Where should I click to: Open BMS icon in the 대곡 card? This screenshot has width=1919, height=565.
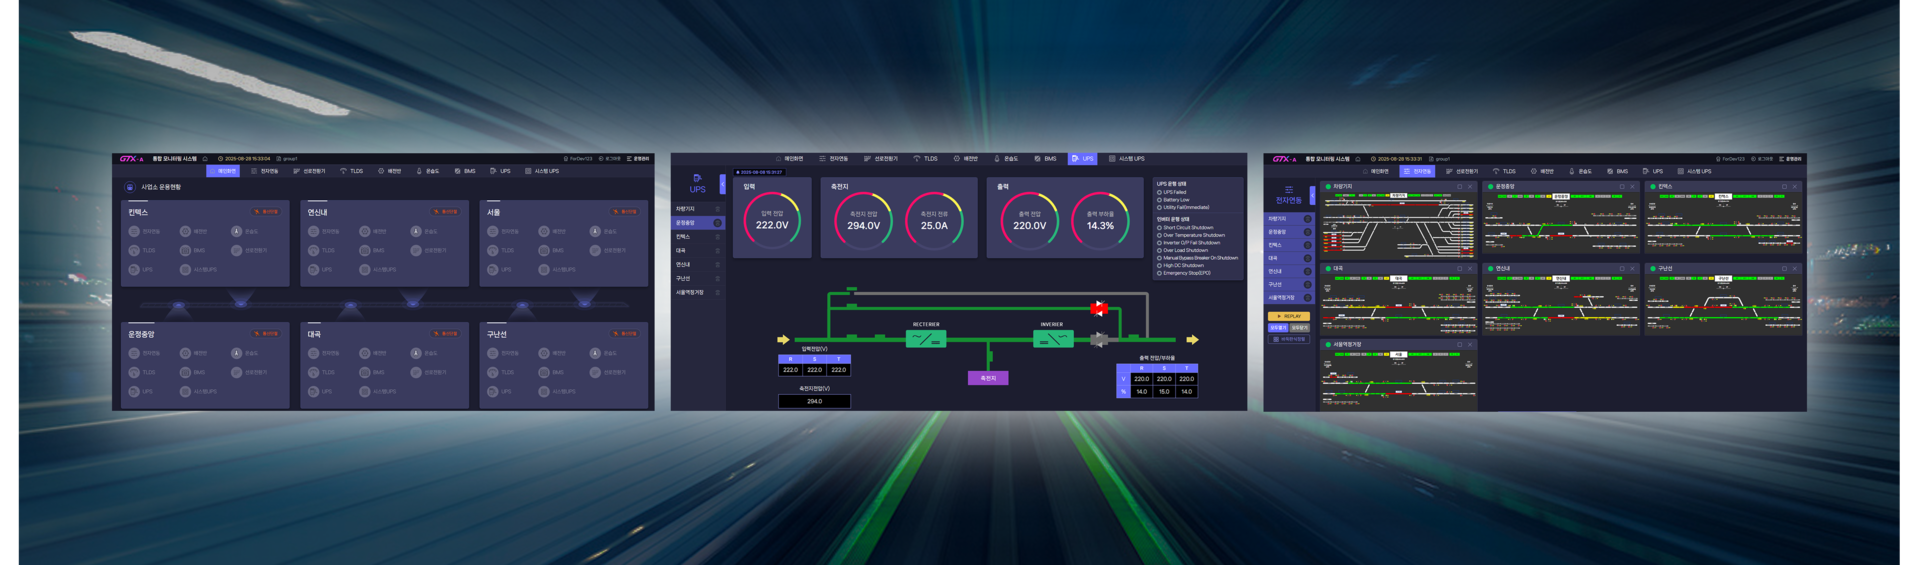(x=365, y=372)
